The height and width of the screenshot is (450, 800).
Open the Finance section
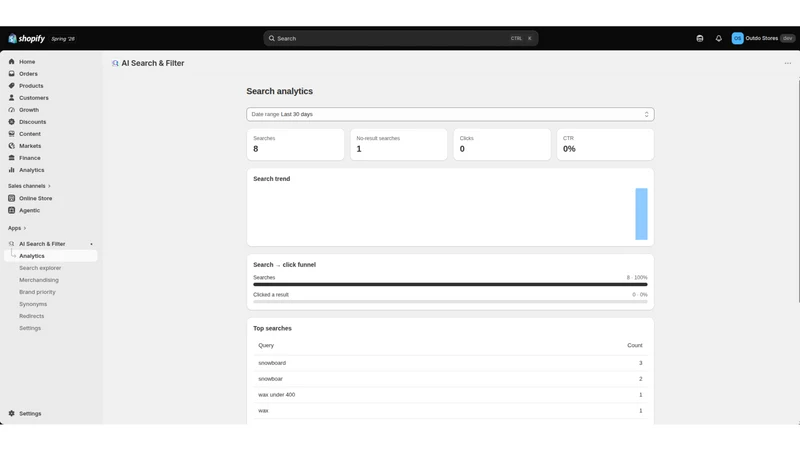(30, 158)
